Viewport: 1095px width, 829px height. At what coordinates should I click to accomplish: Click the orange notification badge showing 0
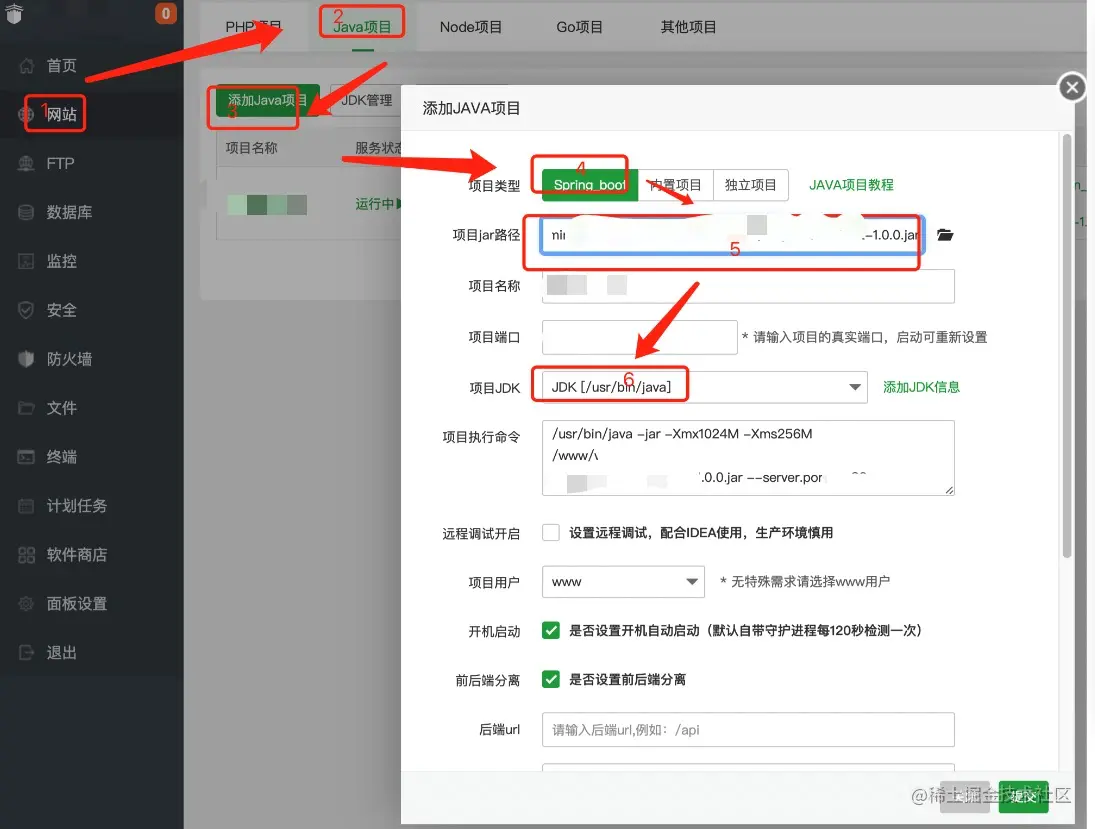[x=166, y=13]
